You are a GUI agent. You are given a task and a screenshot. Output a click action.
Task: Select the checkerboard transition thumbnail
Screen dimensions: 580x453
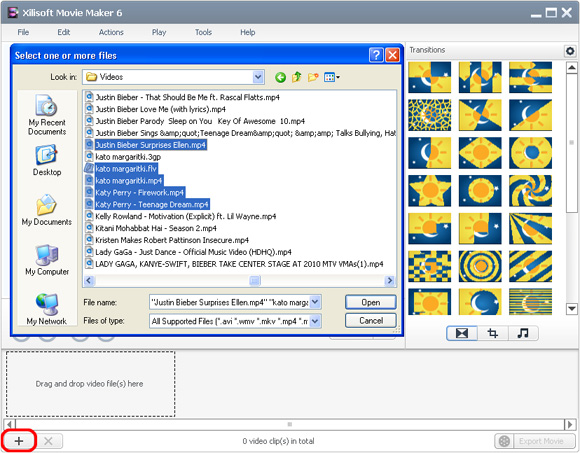pos(430,266)
